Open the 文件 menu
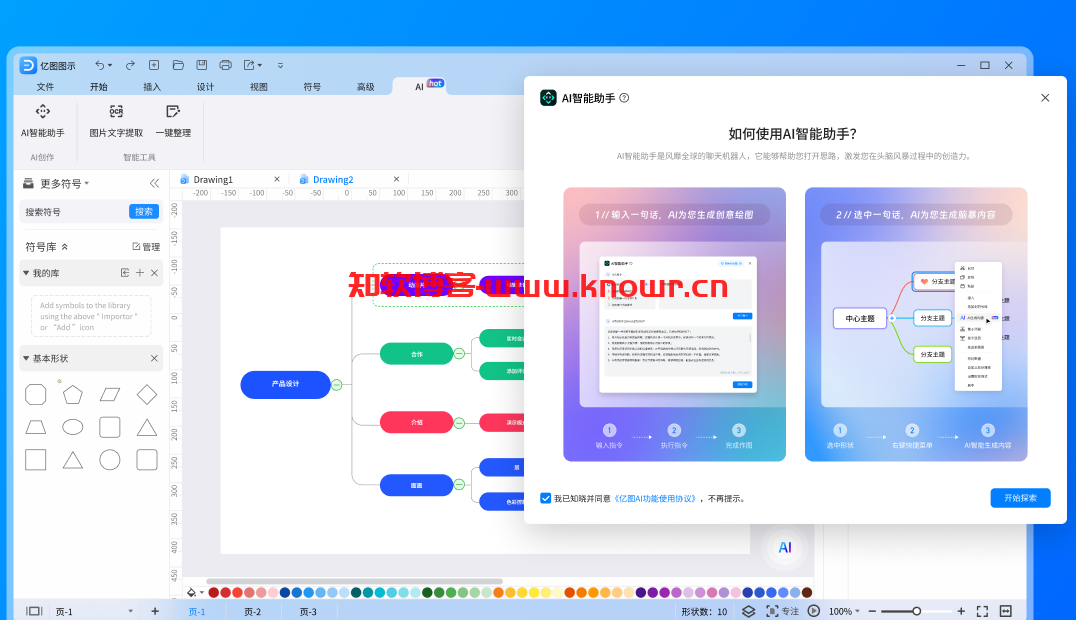The image size is (1076, 620). (45, 87)
